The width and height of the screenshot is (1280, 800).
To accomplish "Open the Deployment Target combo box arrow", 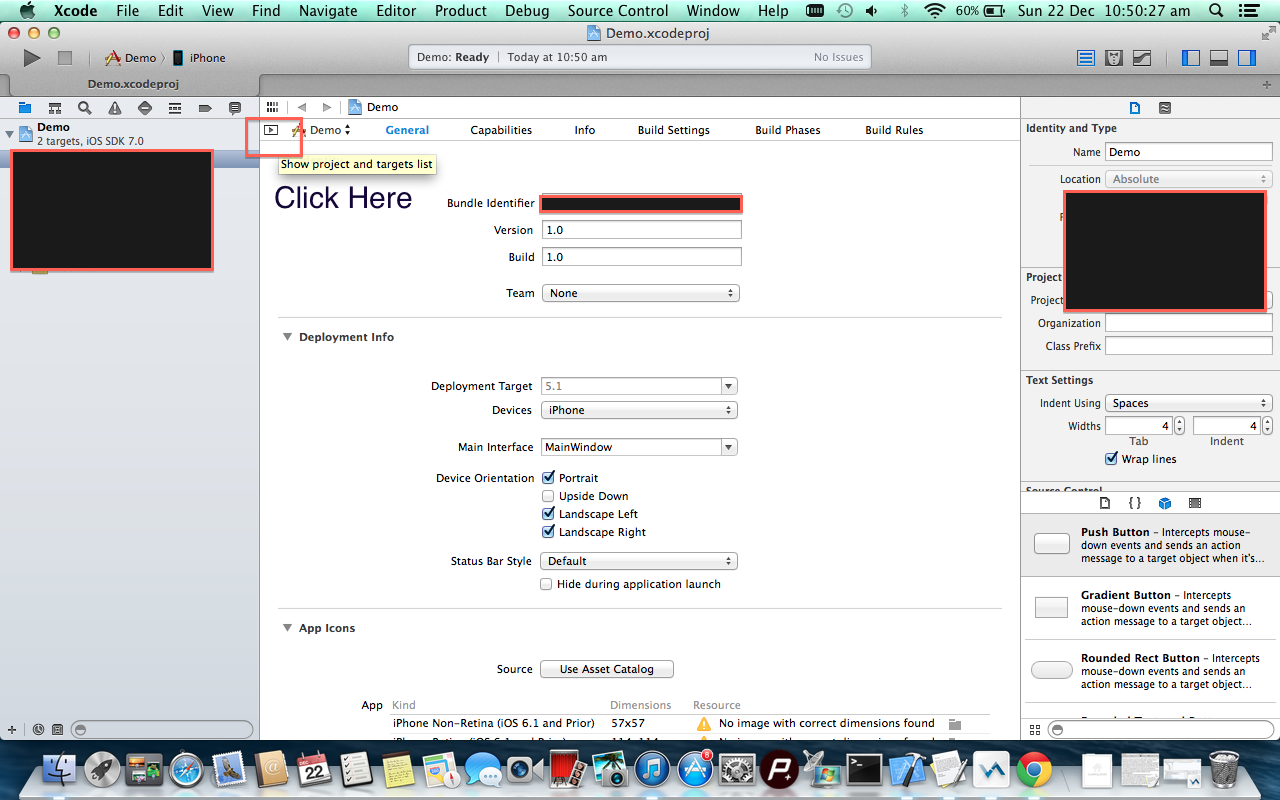I will coord(729,386).
